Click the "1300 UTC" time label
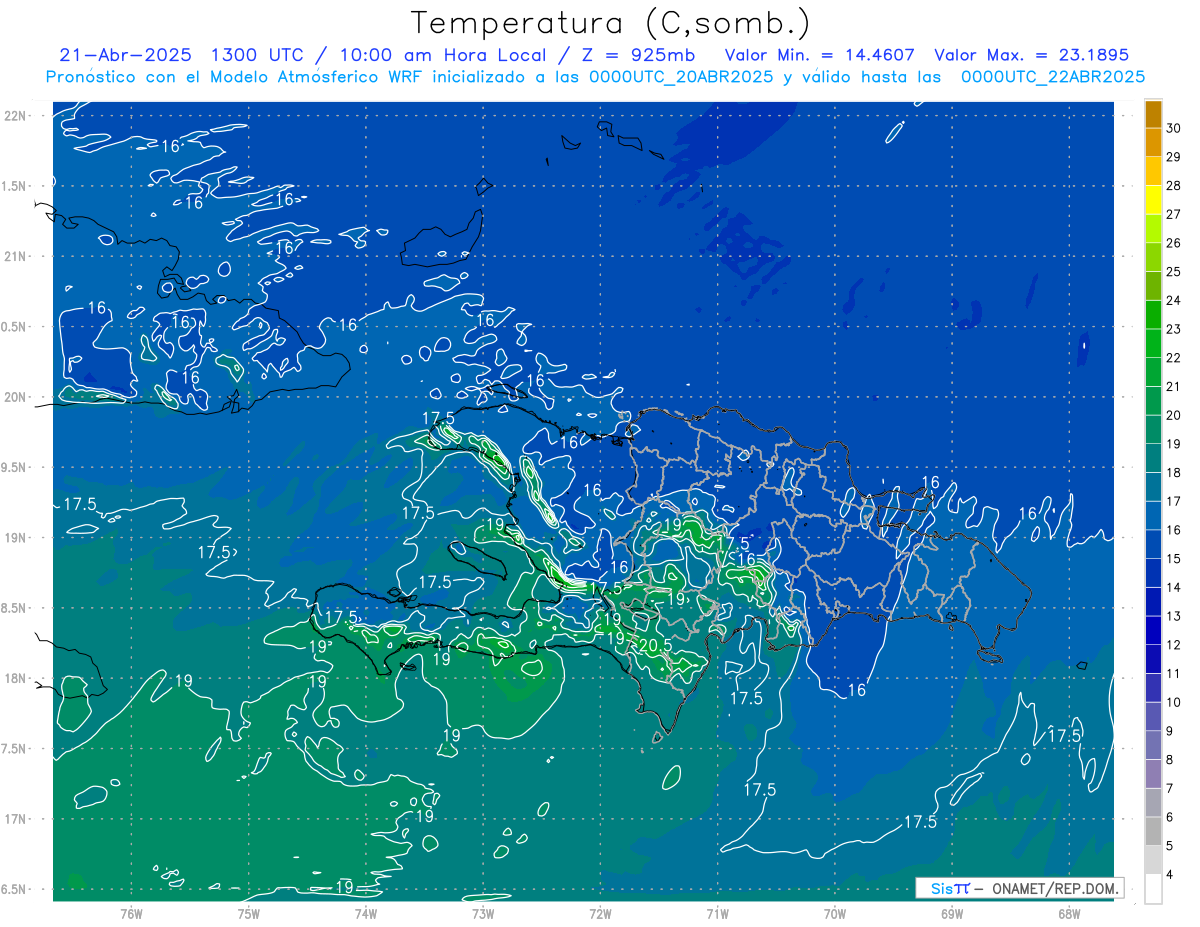The image size is (1200, 927). 256,55
